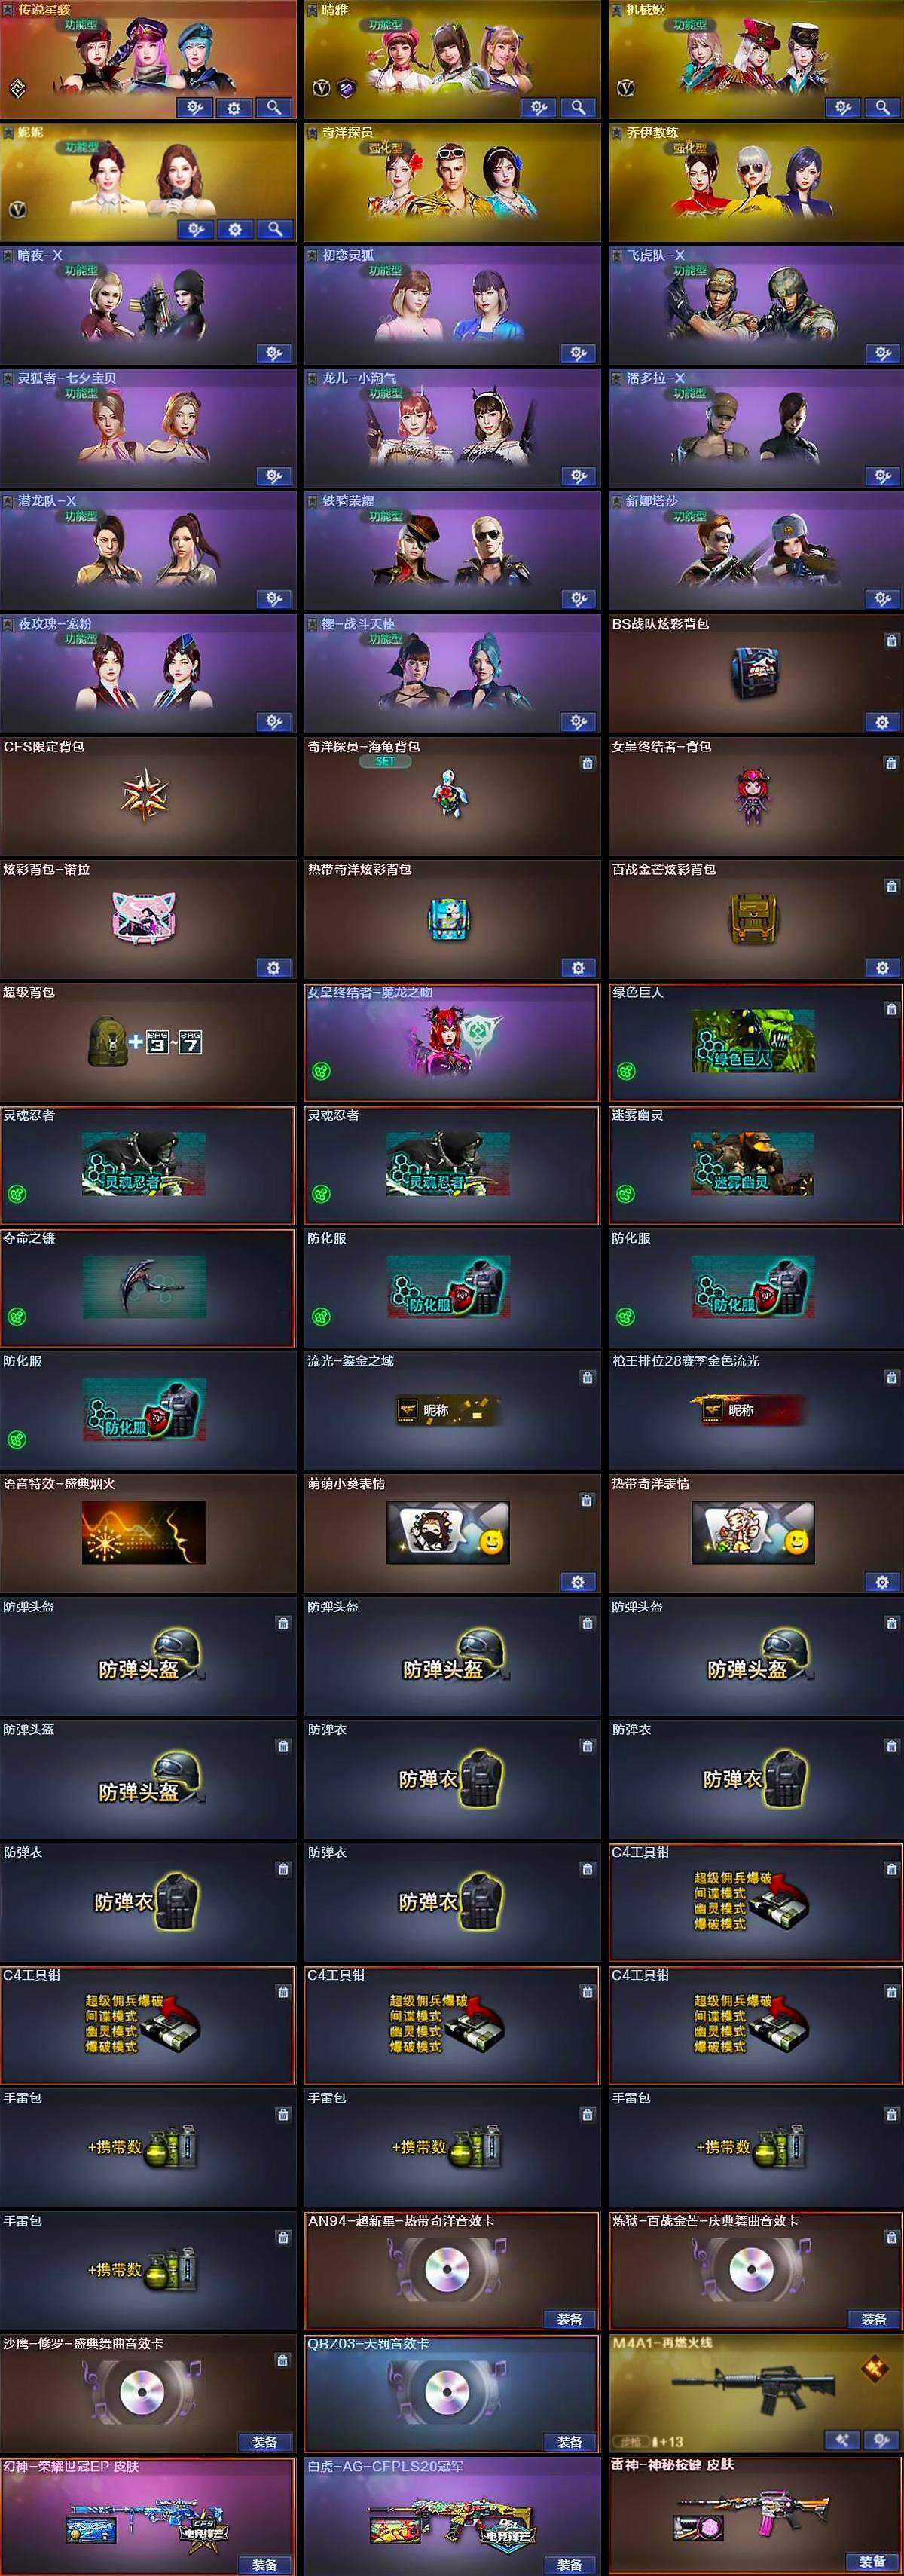Equip the 白虎-AG-CFPLS20冠军 skin

coord(569,2565)
